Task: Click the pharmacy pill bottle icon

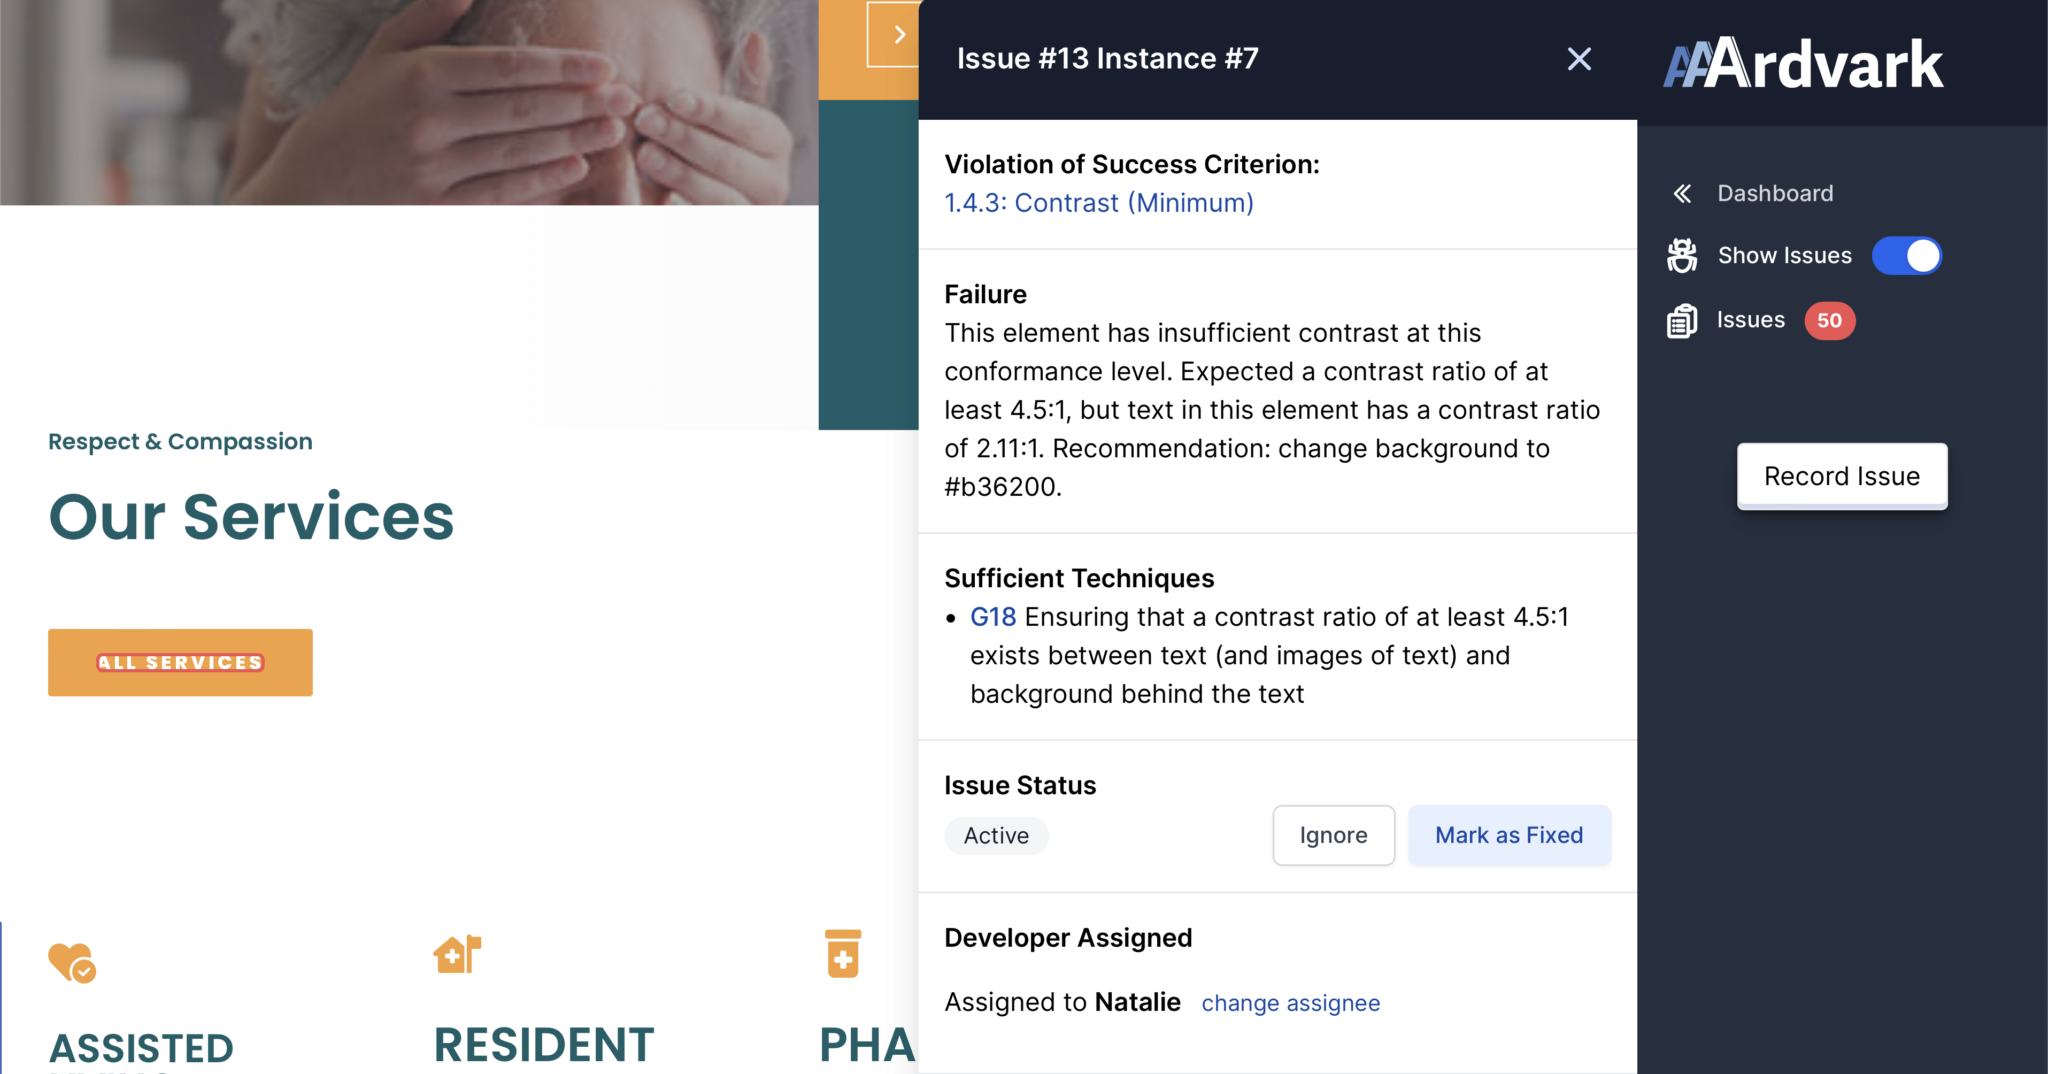Action: click(843, 954)
